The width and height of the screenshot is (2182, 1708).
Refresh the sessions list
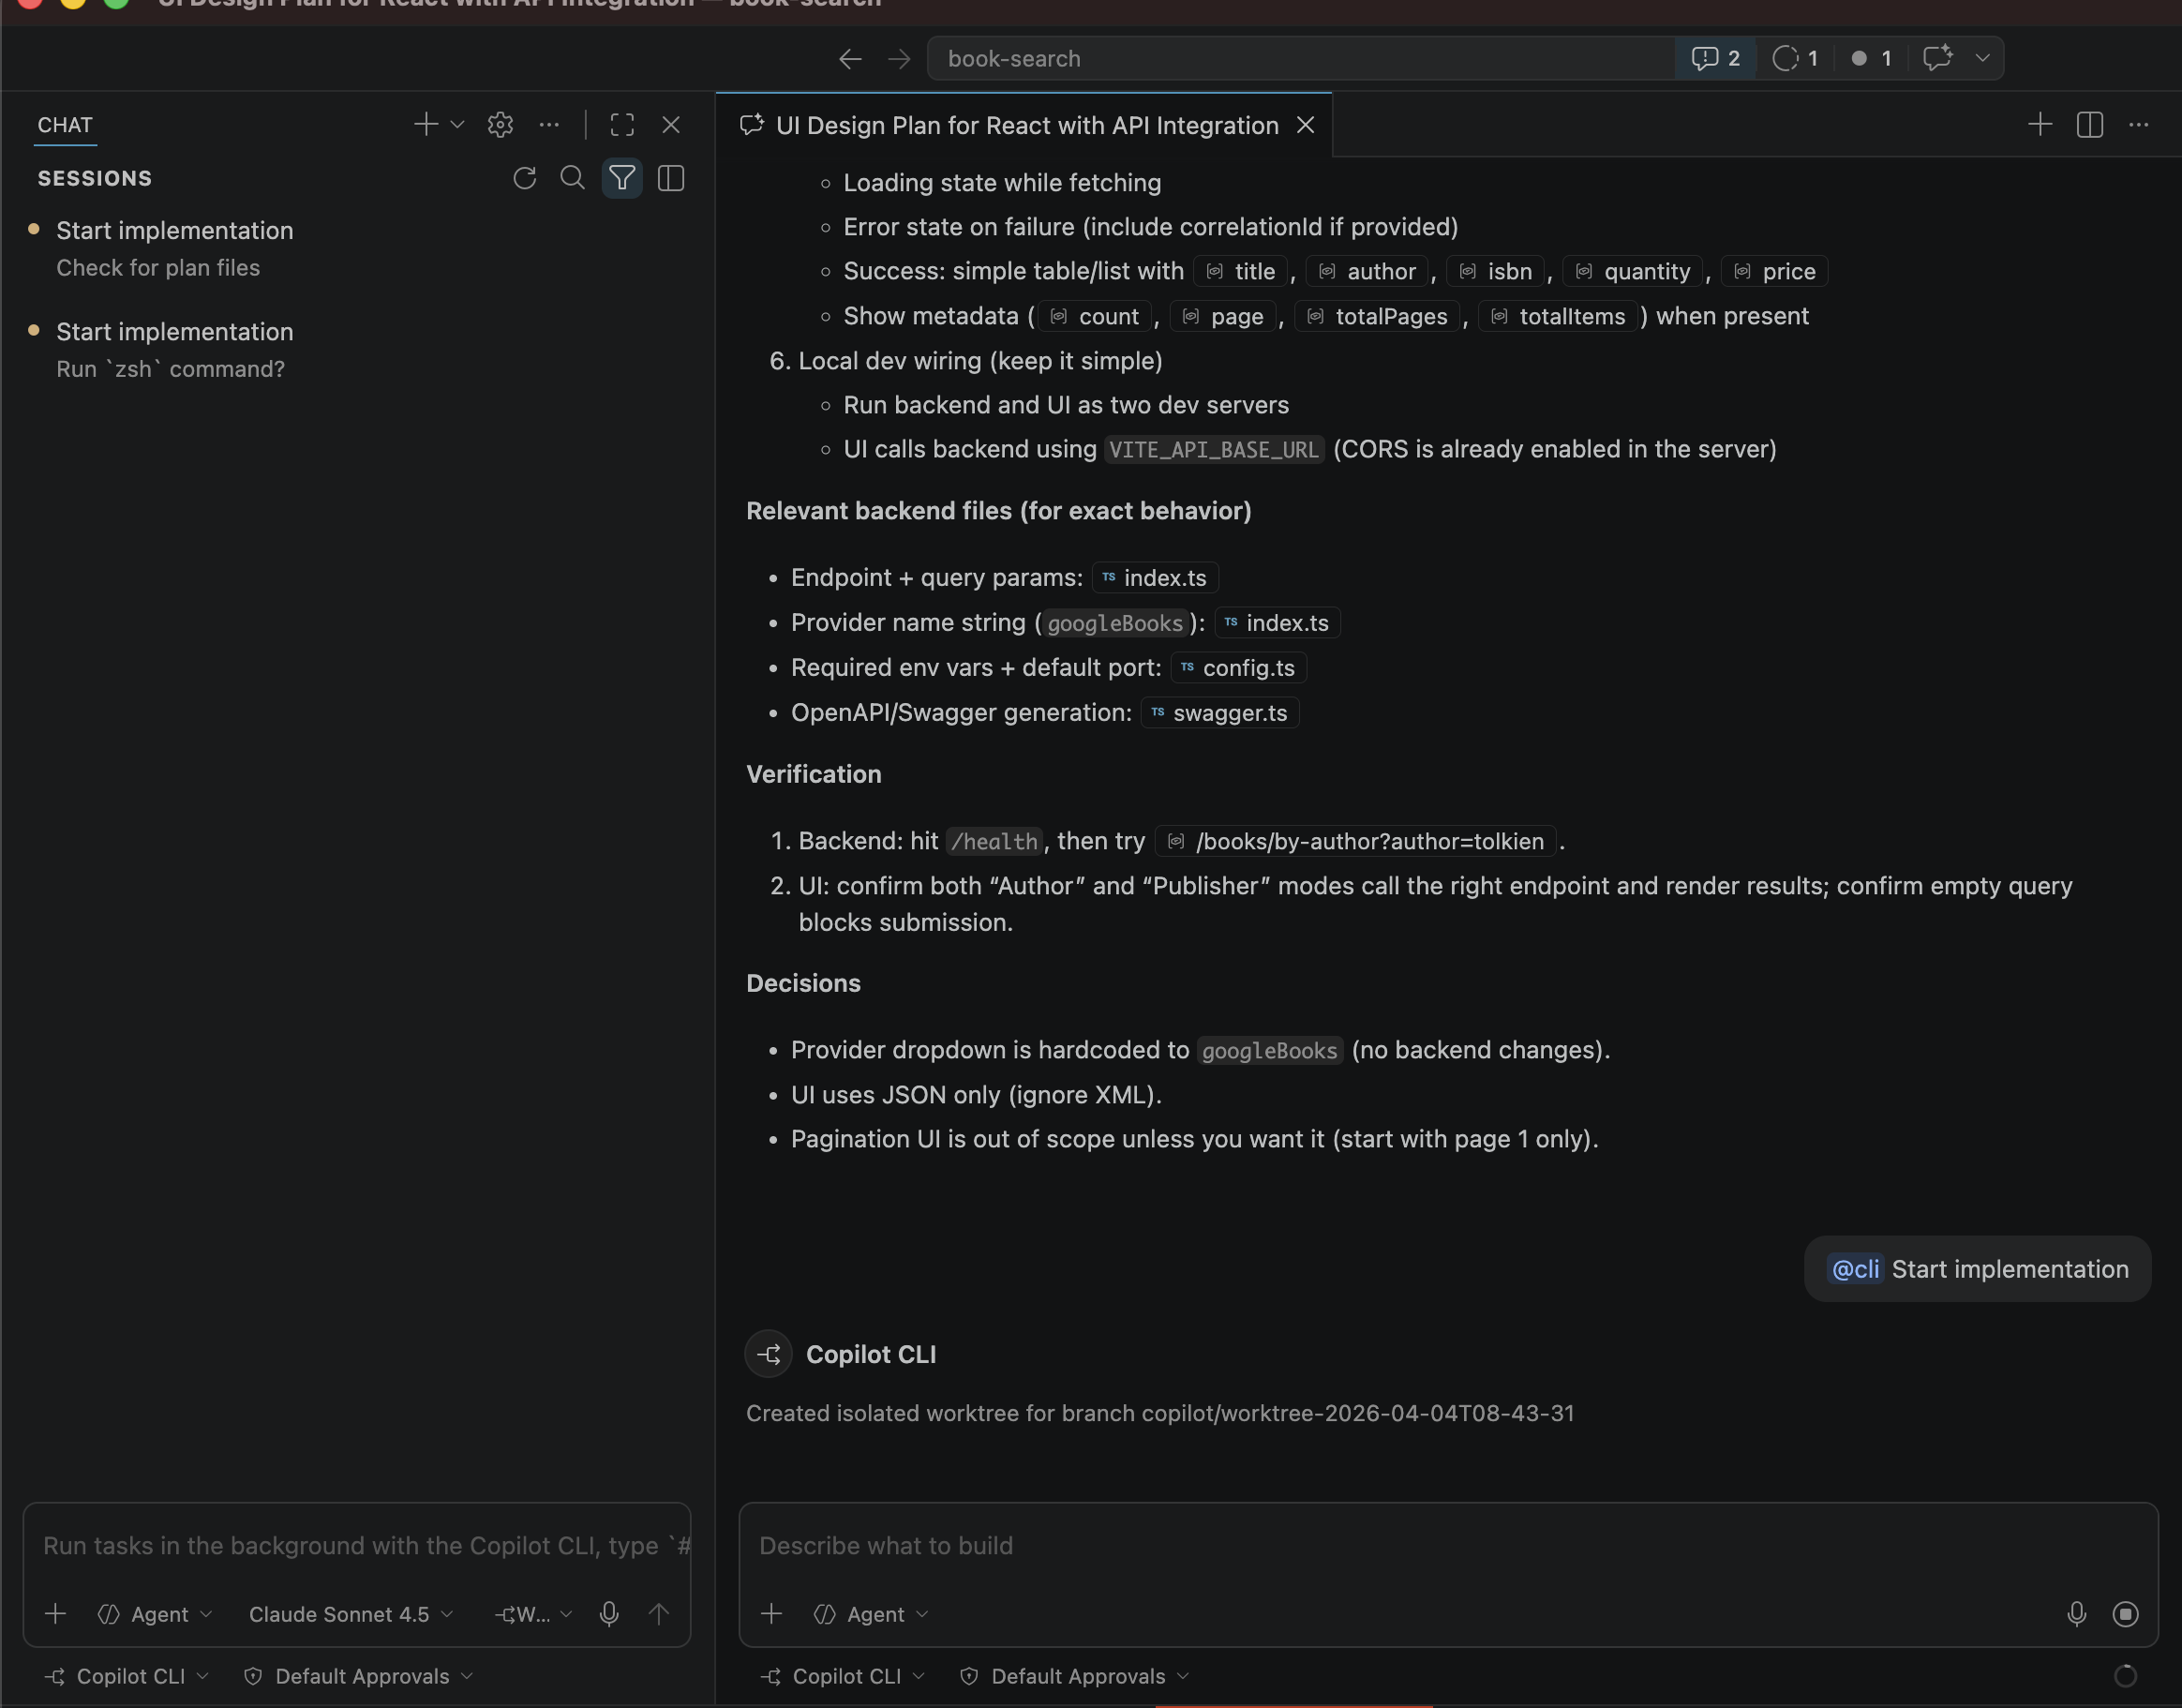pos(524,178)
